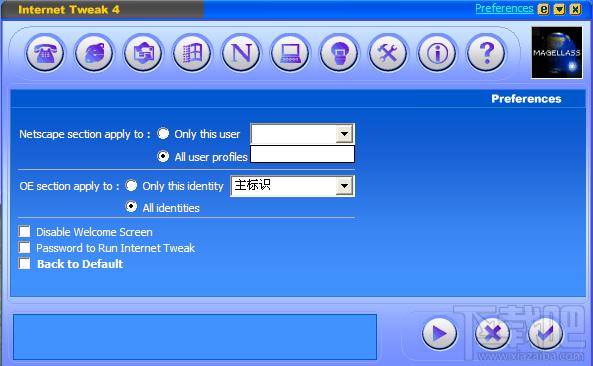Click the yellow X close icon

tap(575, 9)
